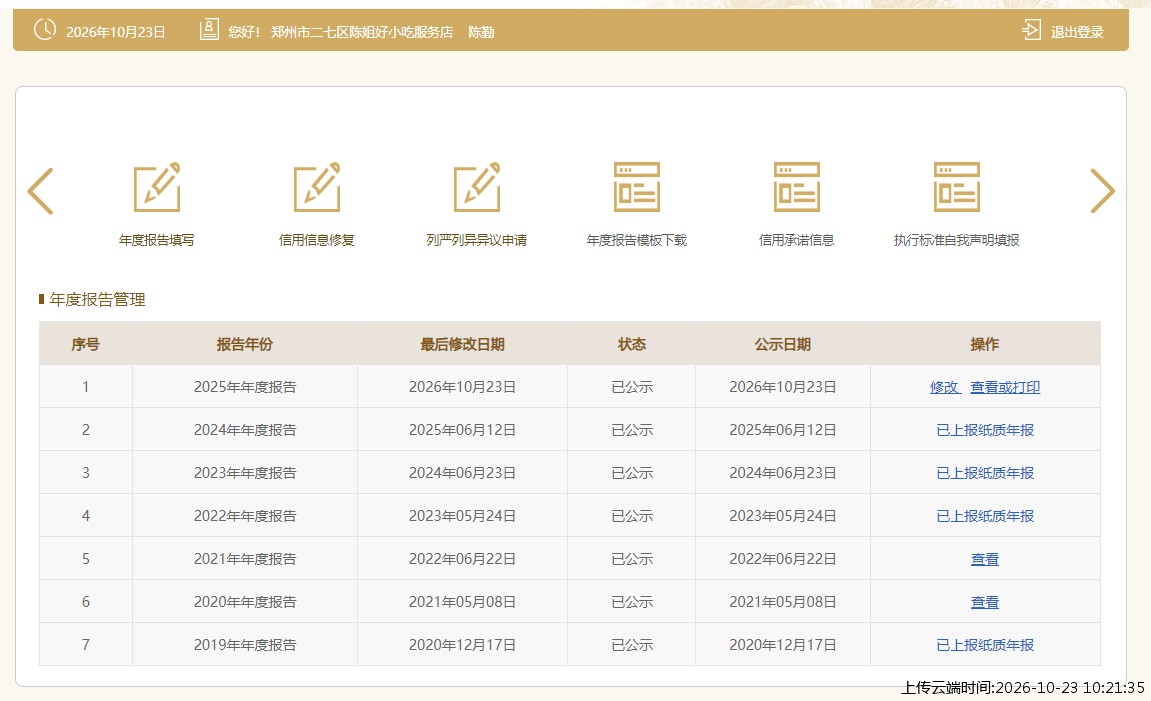Click the left carousel arrow
The image size is (1151, 701).
(x=40, y=191)
